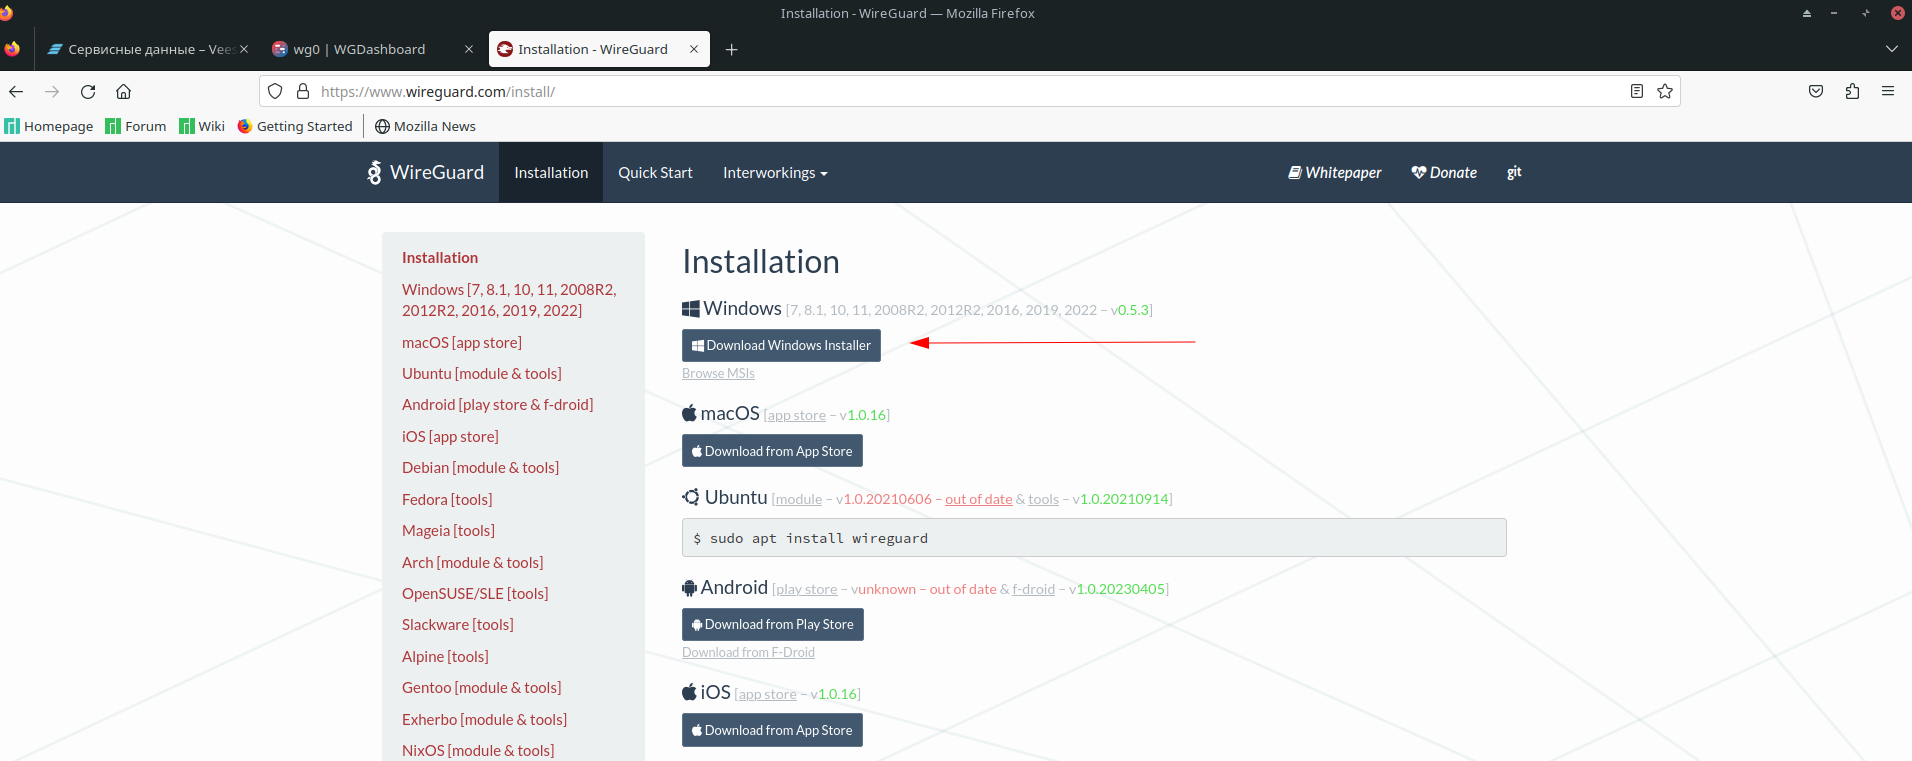Close the wg0 | WGDashboard tab
This screenshot has height=761, width=1912.
(469, 49)
